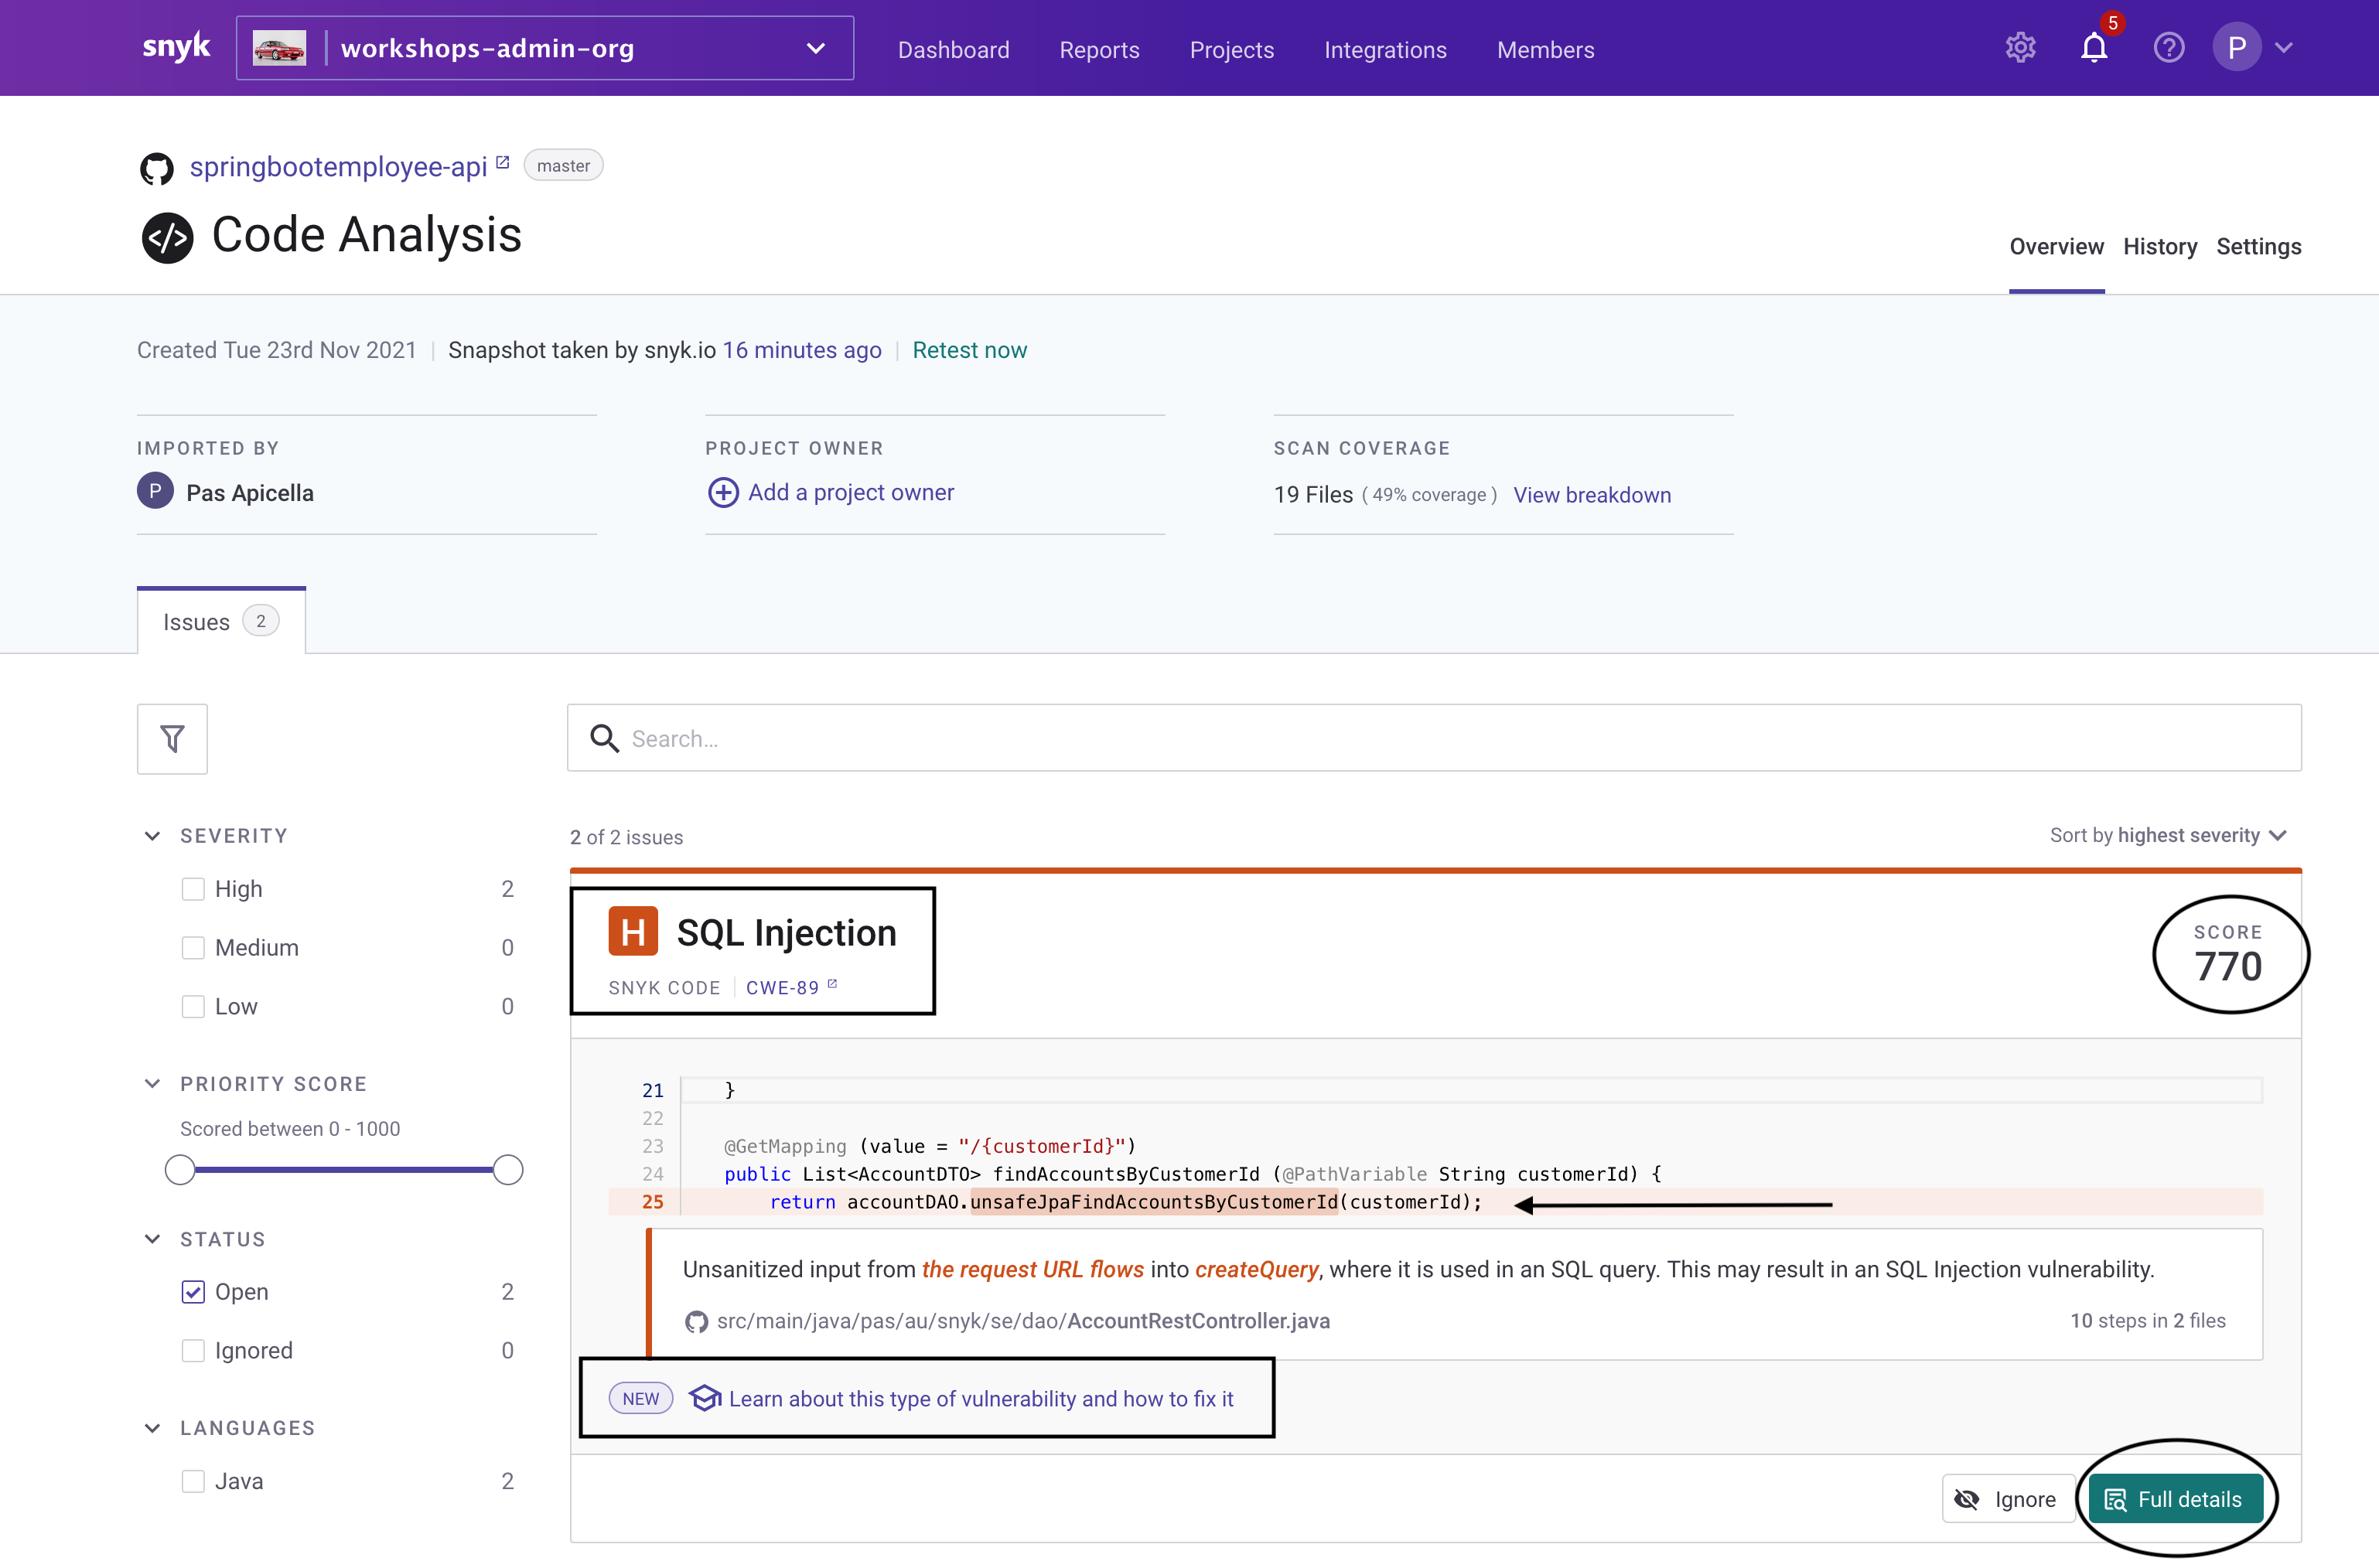The height and width of the screenshot is (1568, 2379).
Task: Click the P user avatar
Action: coord(2236,47)
